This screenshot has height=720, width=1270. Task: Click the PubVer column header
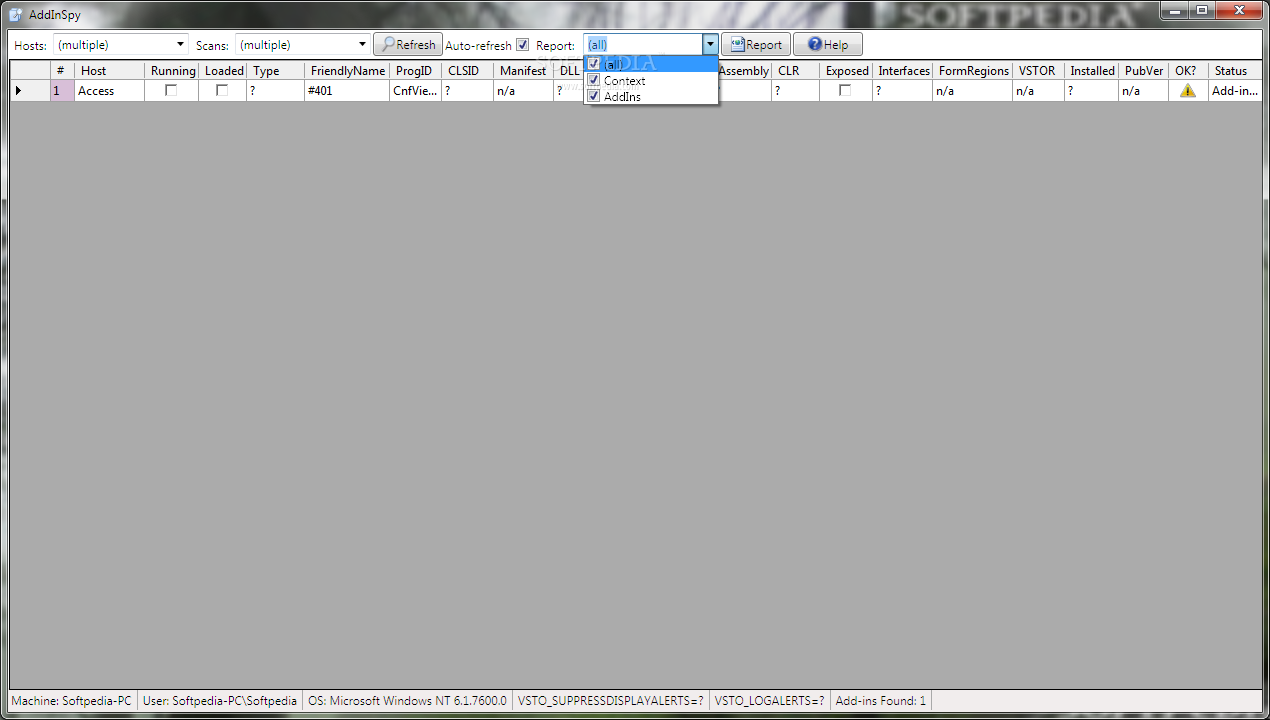1143,71
